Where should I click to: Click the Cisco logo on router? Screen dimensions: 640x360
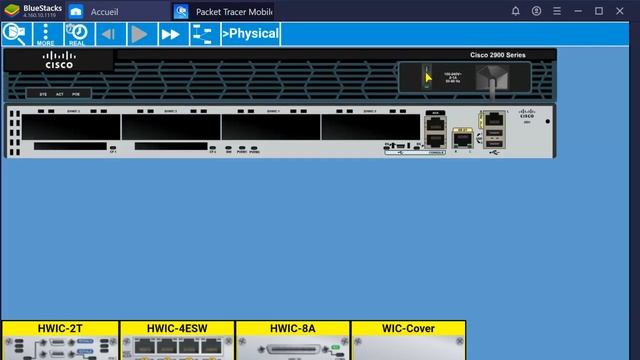click(59, 60)
